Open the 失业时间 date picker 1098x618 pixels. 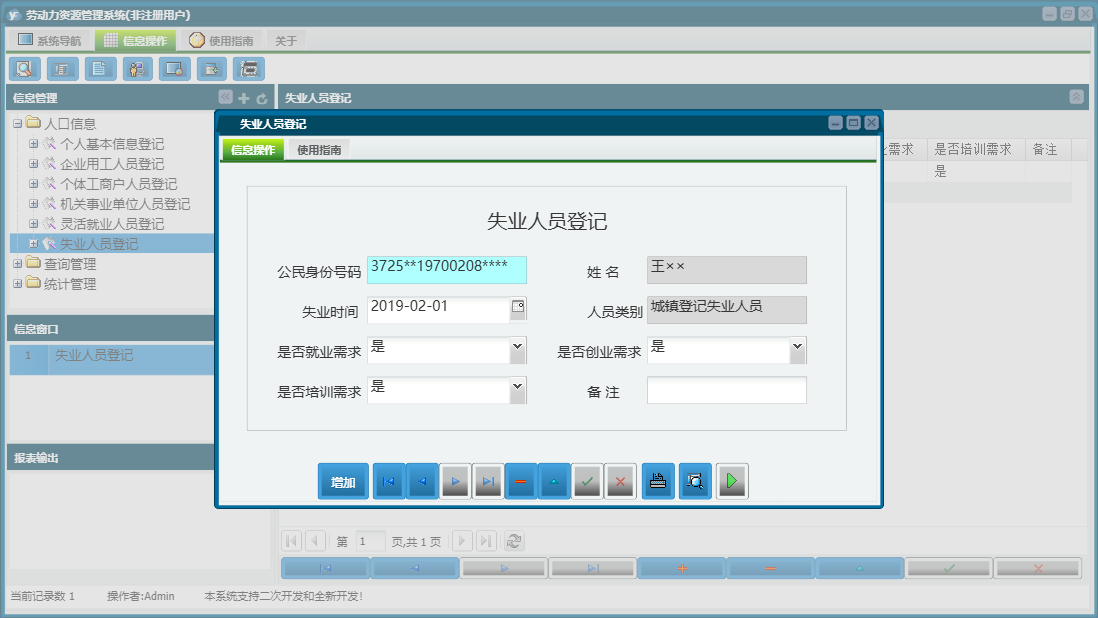point(517,309)
